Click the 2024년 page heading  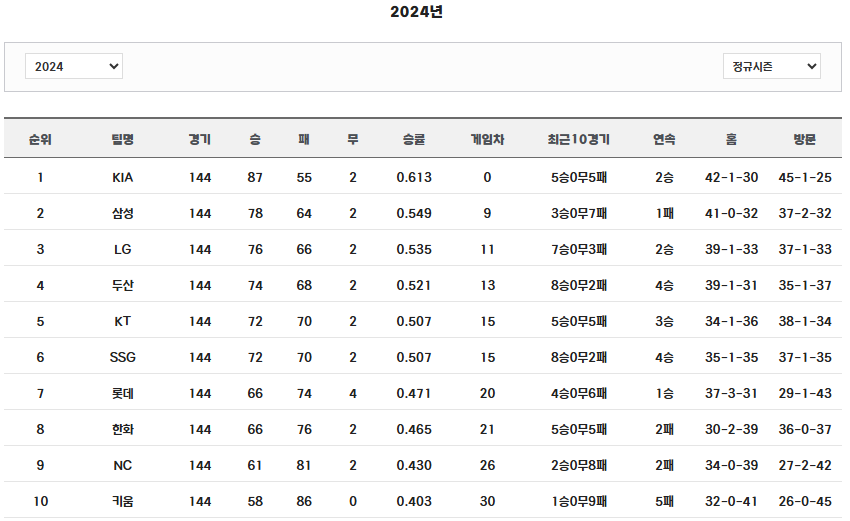click(416, 11)
